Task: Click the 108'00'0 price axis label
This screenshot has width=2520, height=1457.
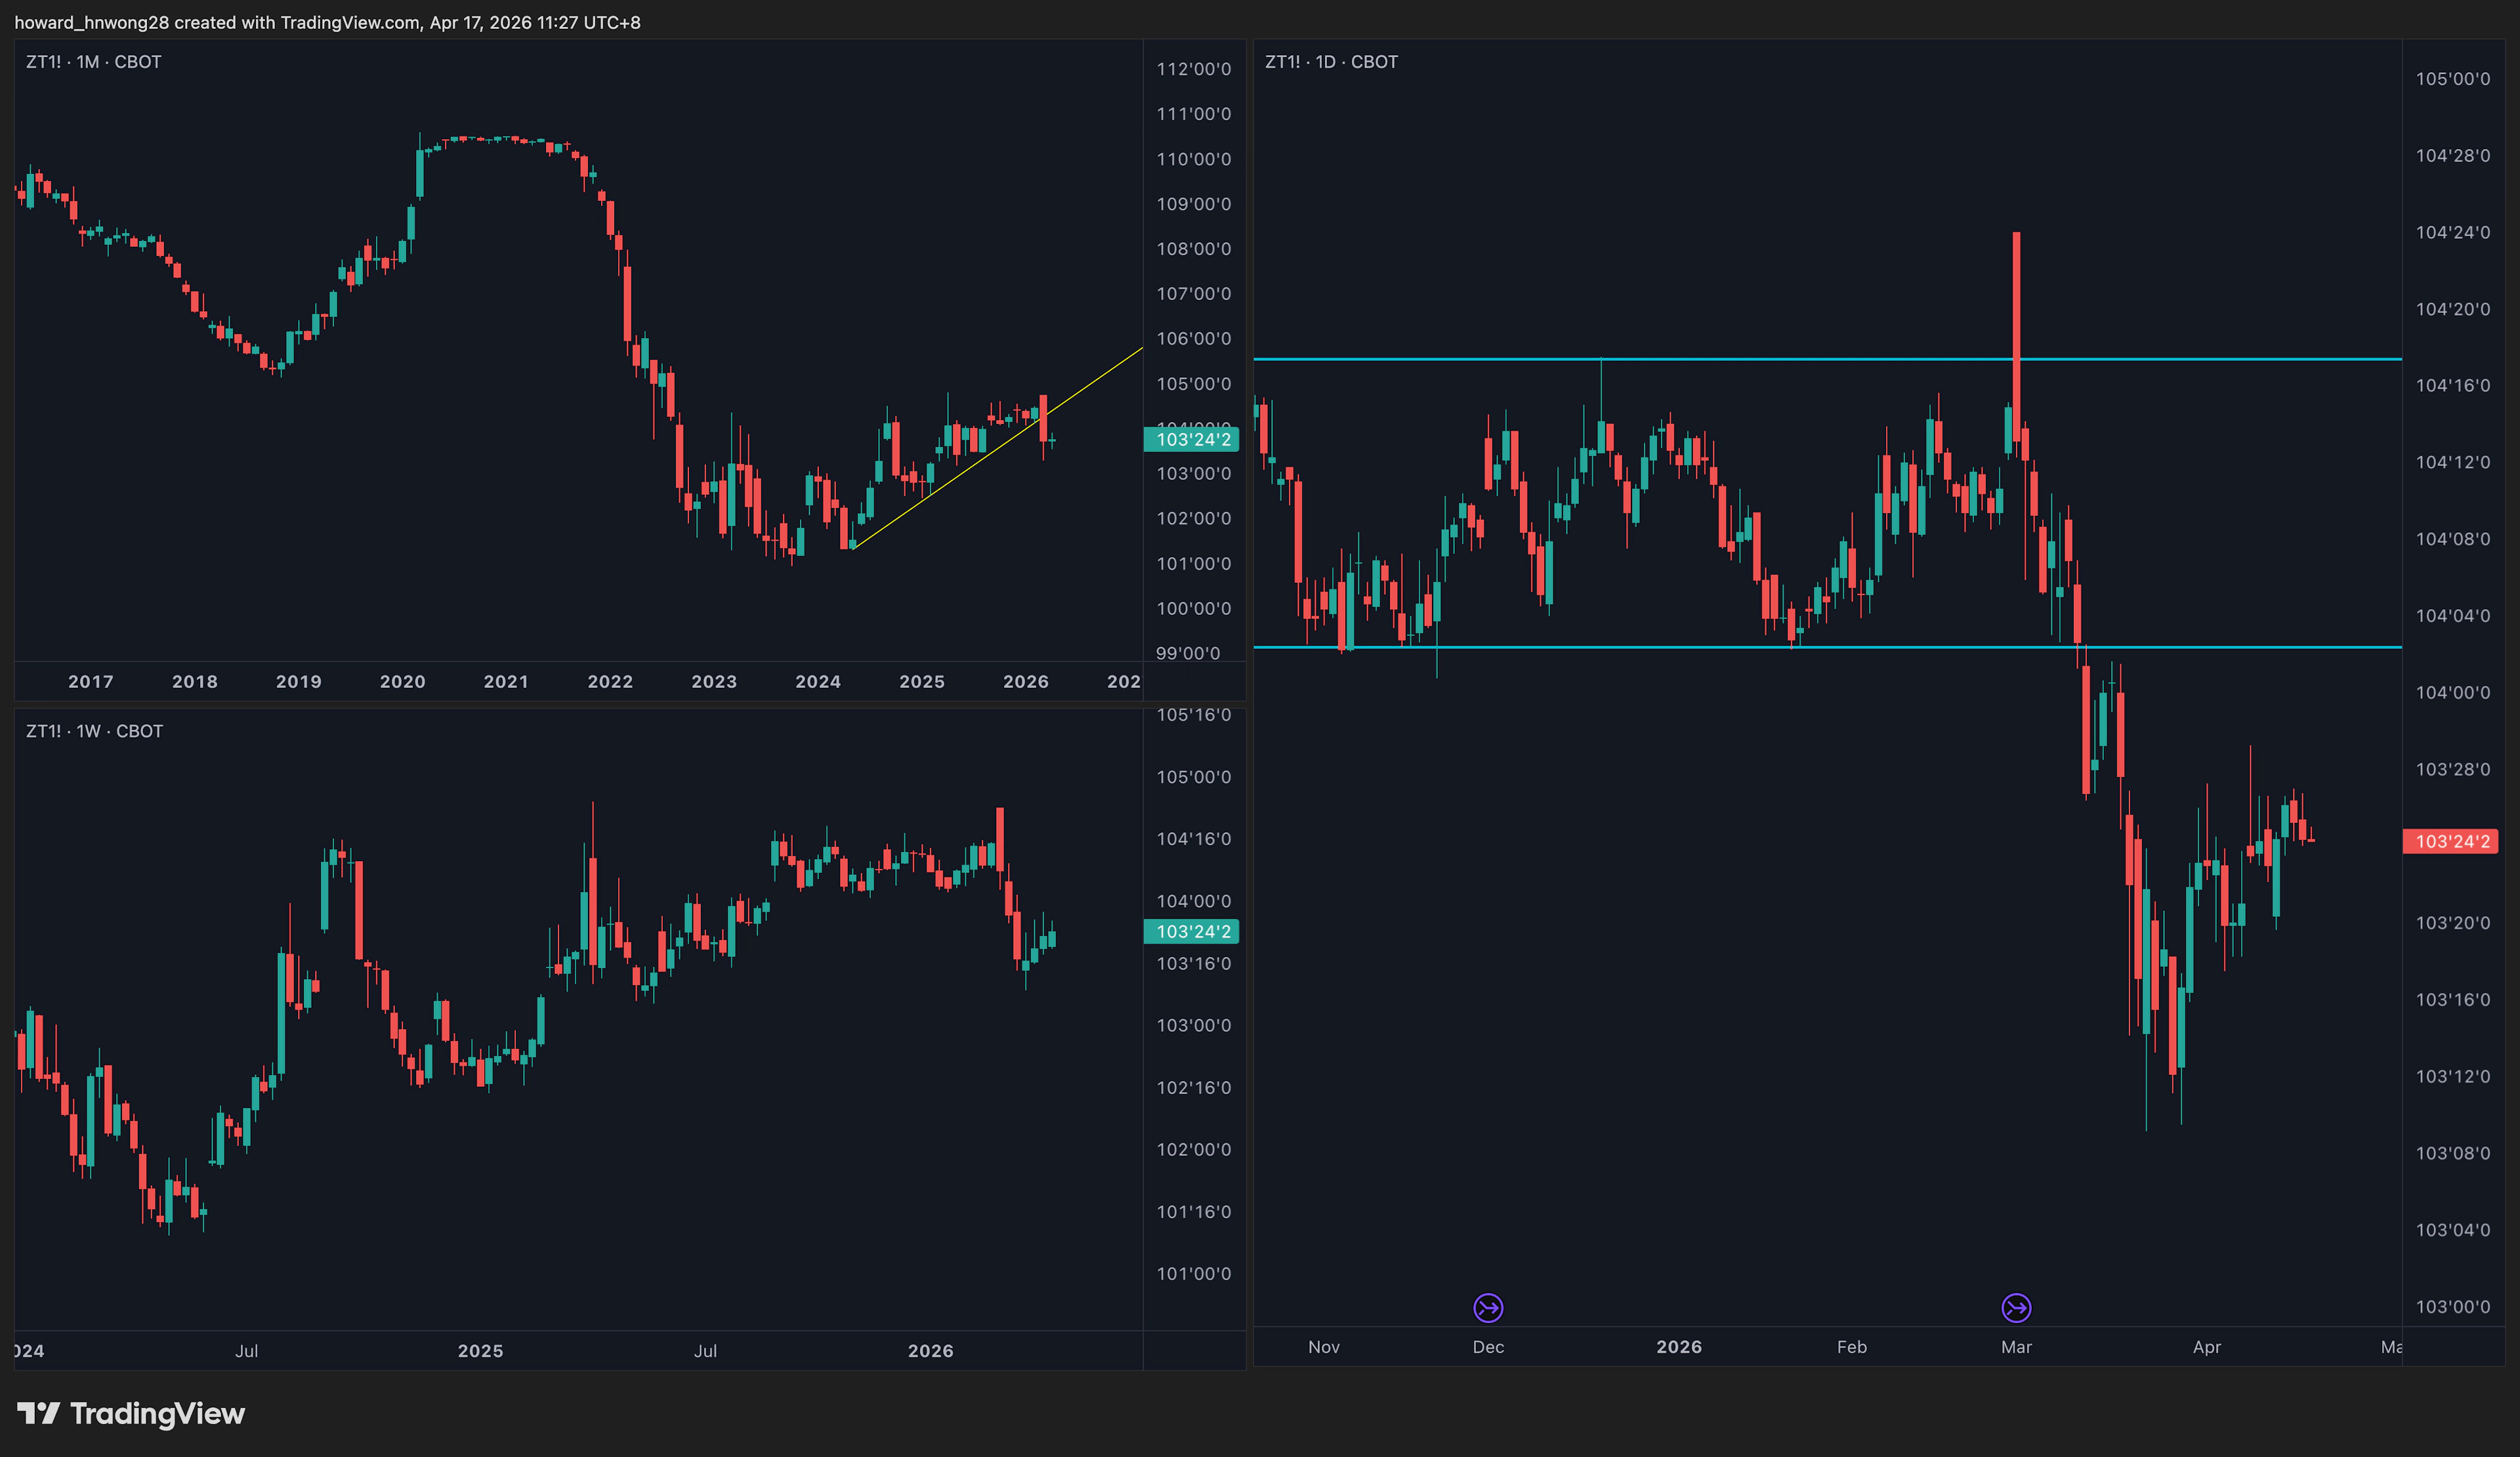Action: [1194, 249]
